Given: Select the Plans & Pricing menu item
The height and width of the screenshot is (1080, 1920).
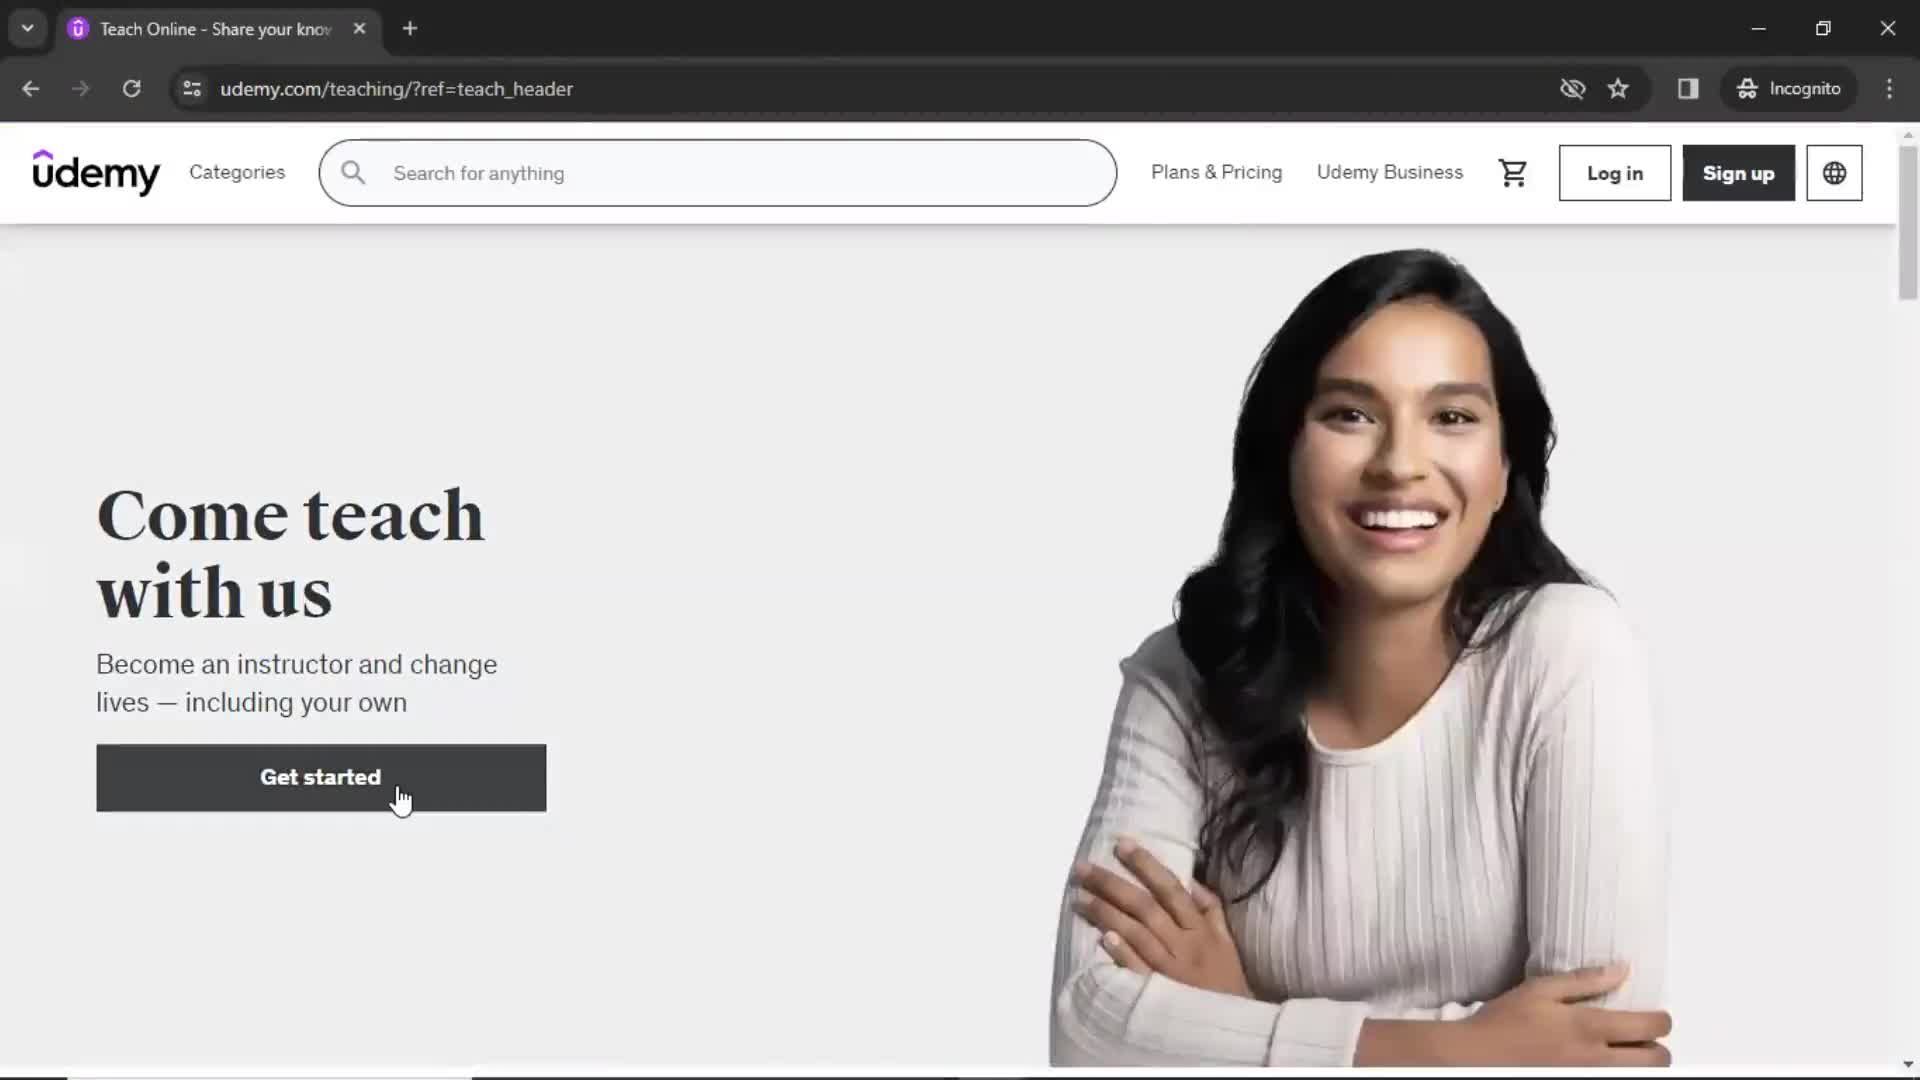Looking at the screenshot, I should point(1217,171).
